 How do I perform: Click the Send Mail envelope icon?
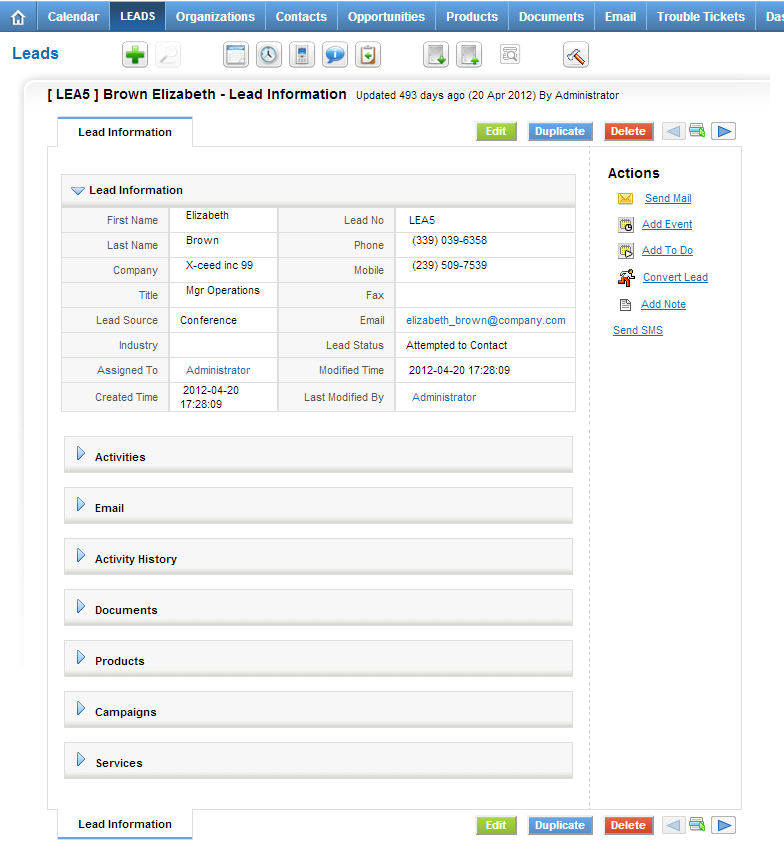click(625, 199)
